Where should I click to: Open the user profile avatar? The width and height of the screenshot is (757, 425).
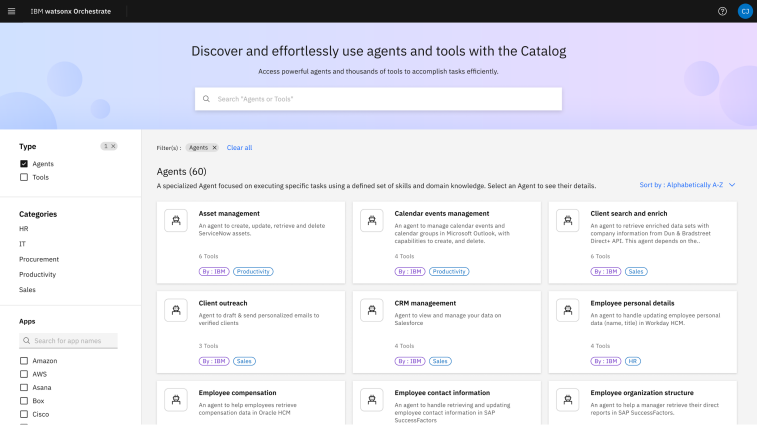[x=744, y=10]
